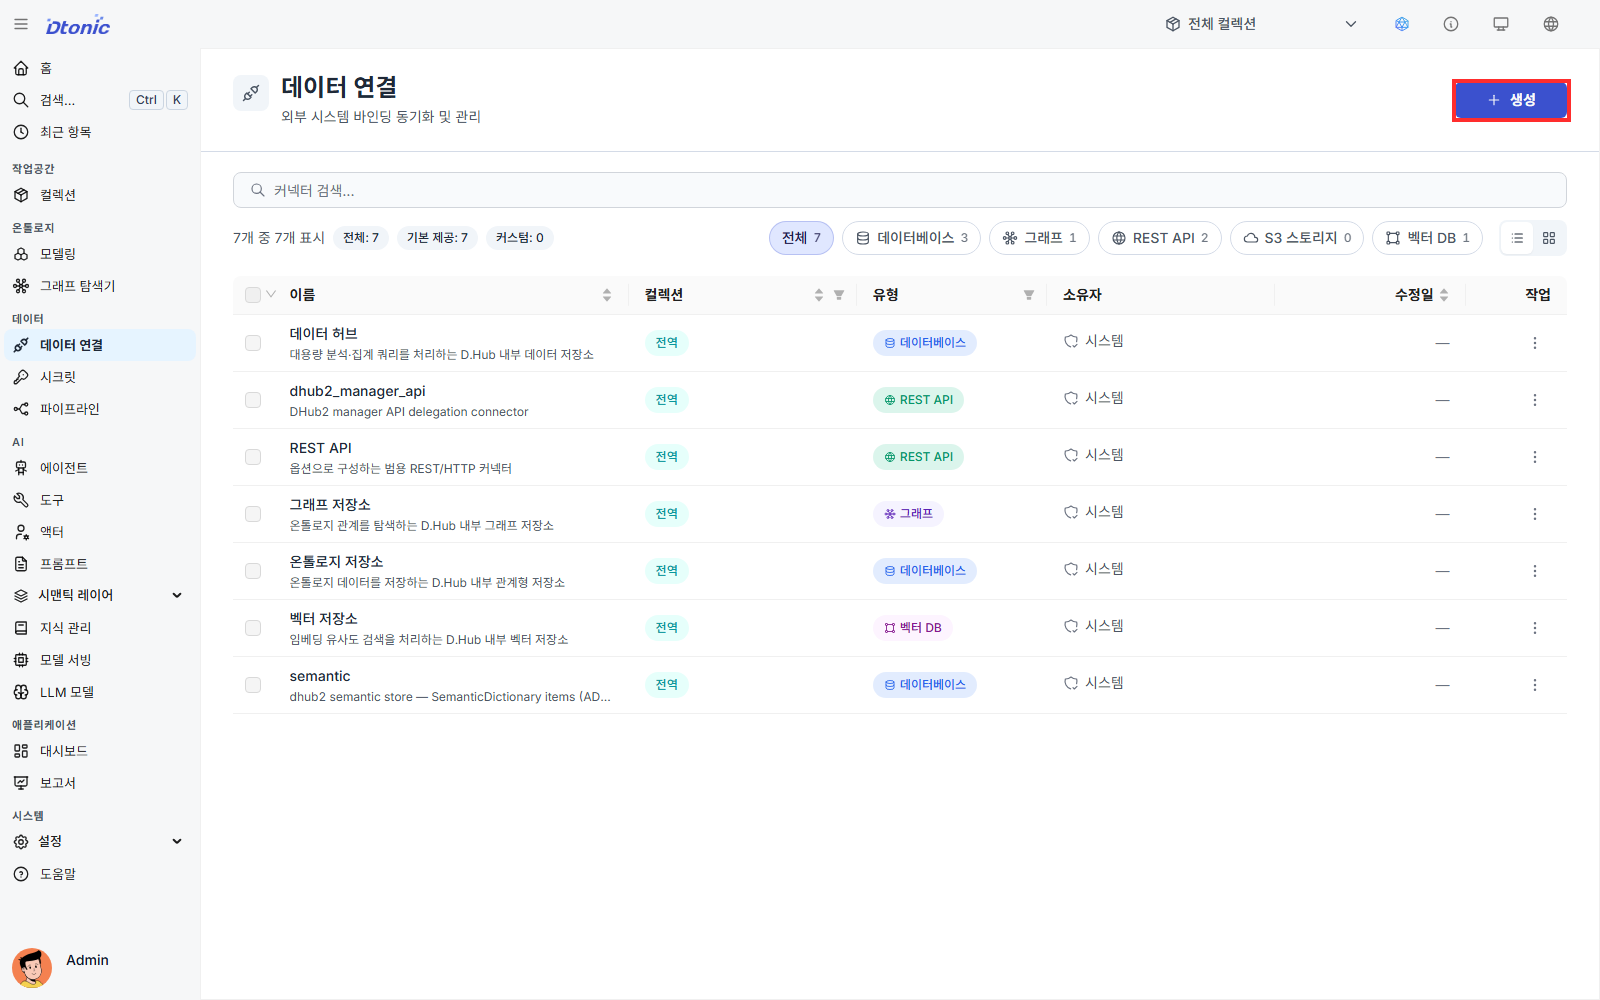Click the Admin avatar picture
The width and height of the screenshot is (1600, 1000).
pos(32,968)
